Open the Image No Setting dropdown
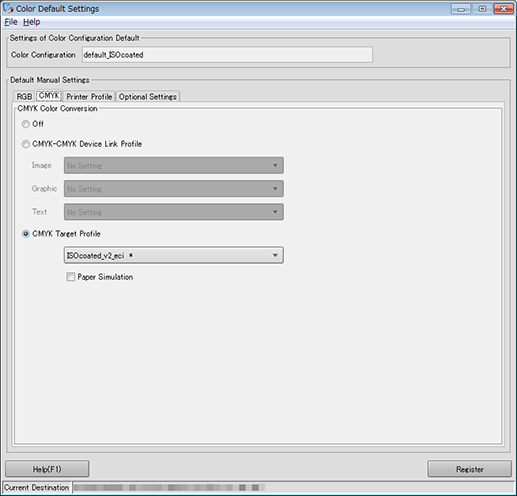Viewport: 517px width, 496px height. pos(174,165)
